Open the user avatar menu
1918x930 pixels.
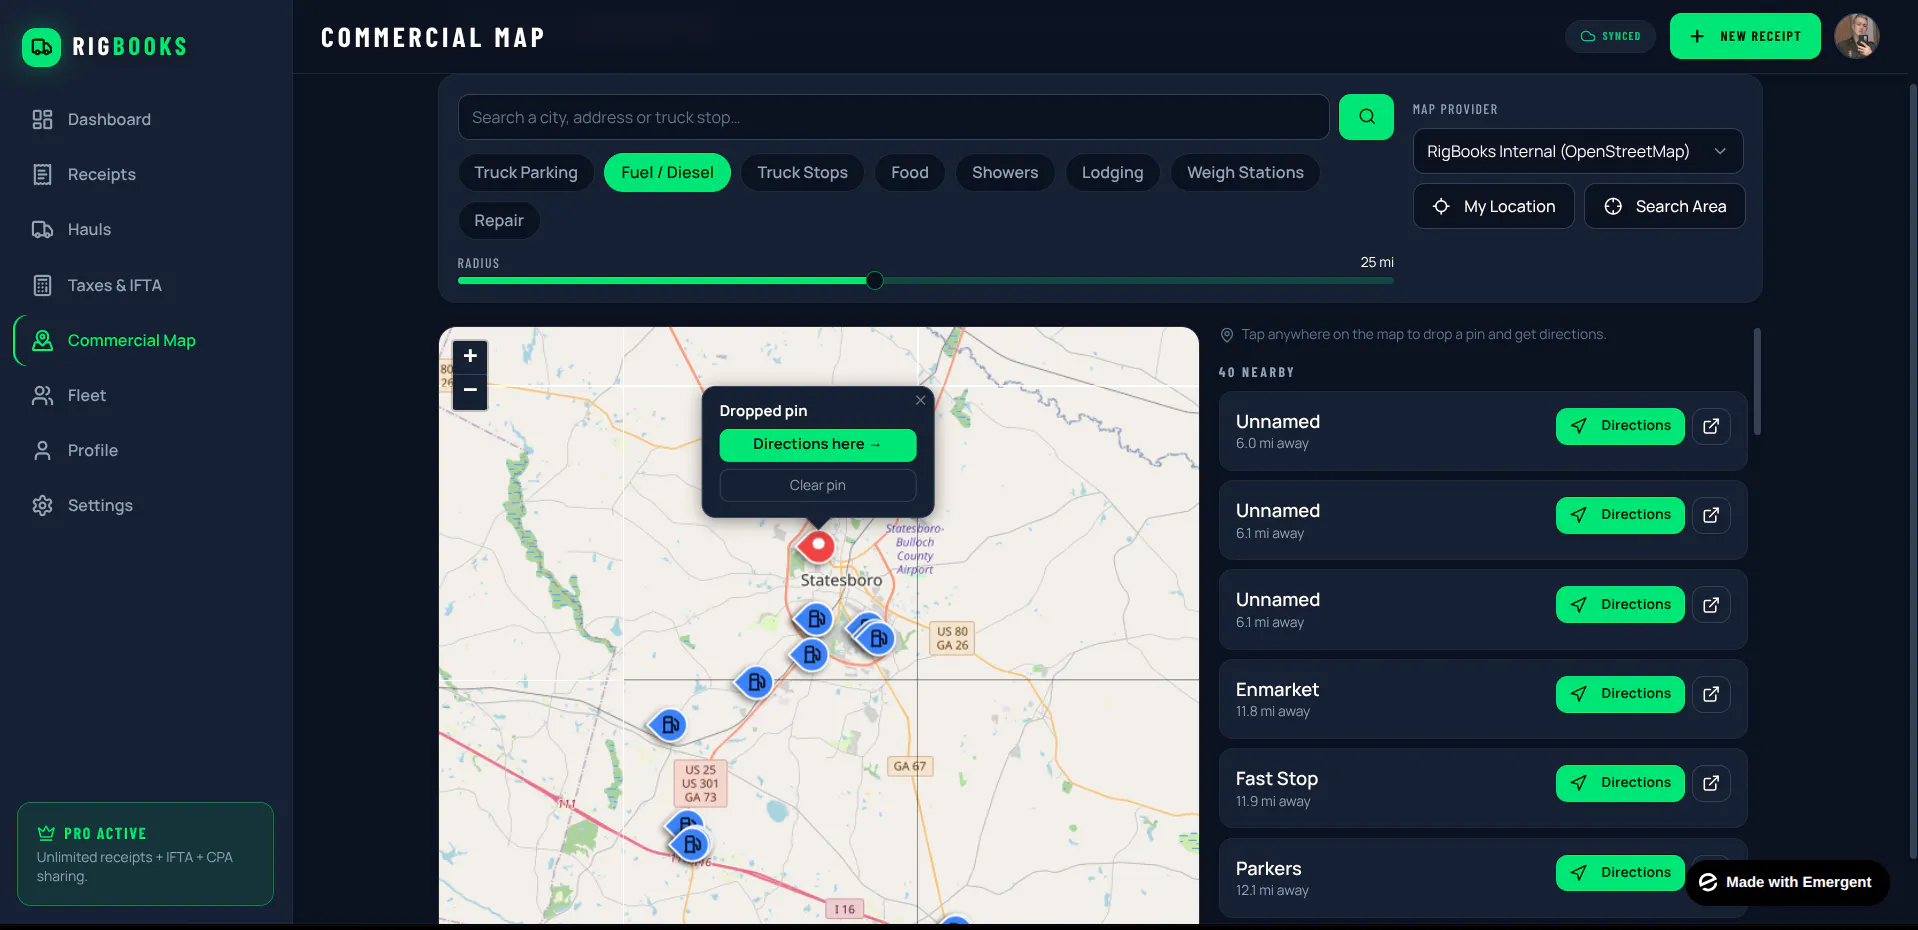pos(1857,36)
